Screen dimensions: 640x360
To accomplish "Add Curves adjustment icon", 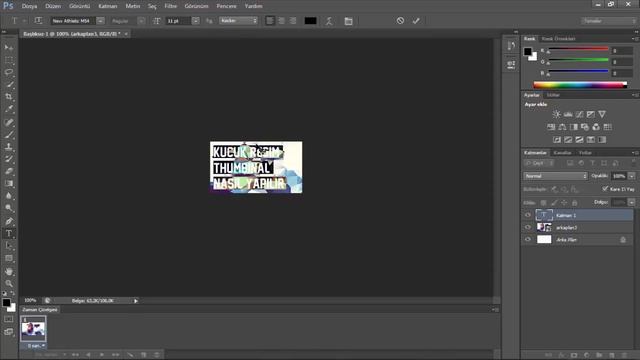I will (579, 114).
